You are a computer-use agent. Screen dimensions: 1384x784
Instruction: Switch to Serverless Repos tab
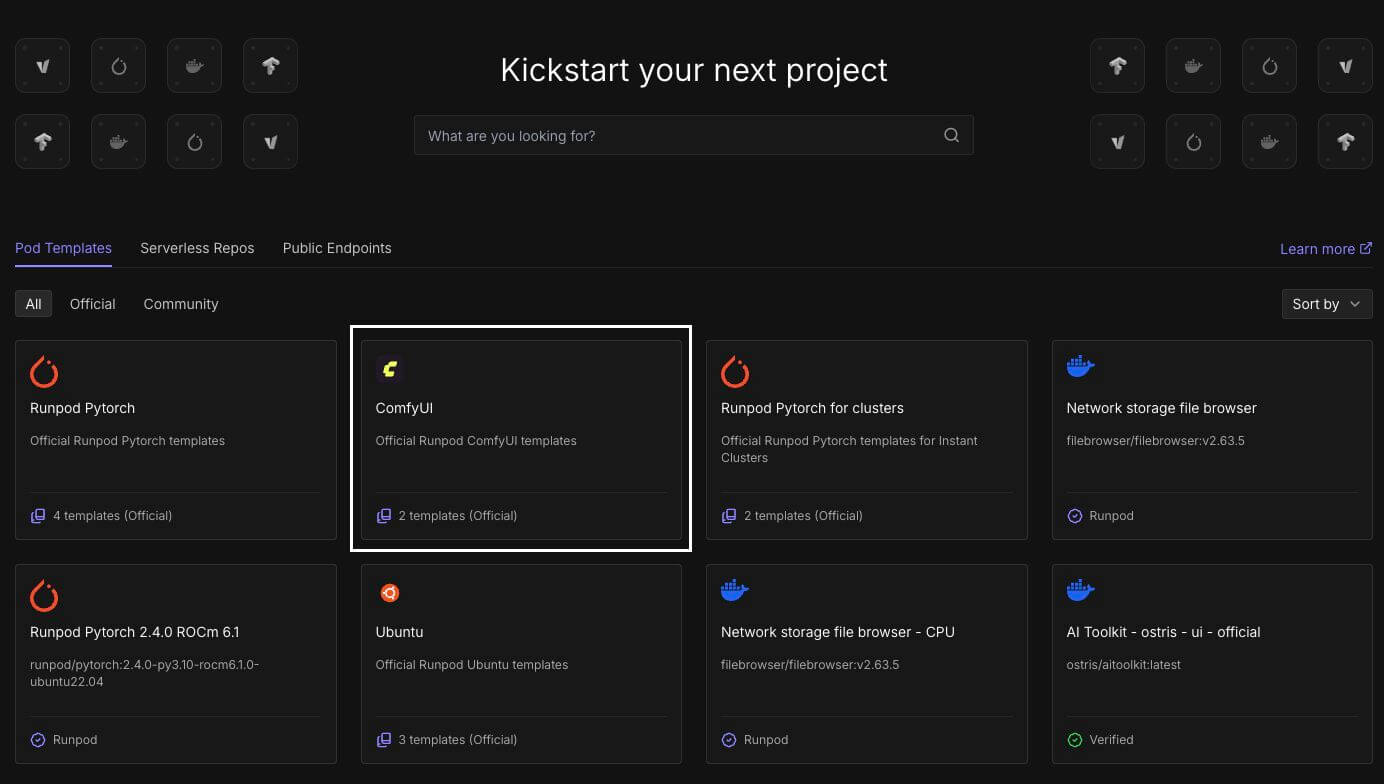point(197,248)
